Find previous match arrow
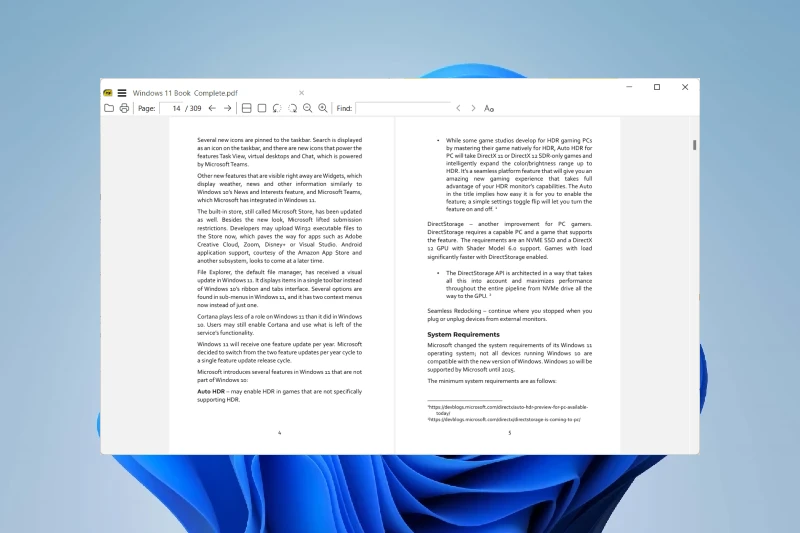Screen dimensions: 800x533 coord(458,108)
